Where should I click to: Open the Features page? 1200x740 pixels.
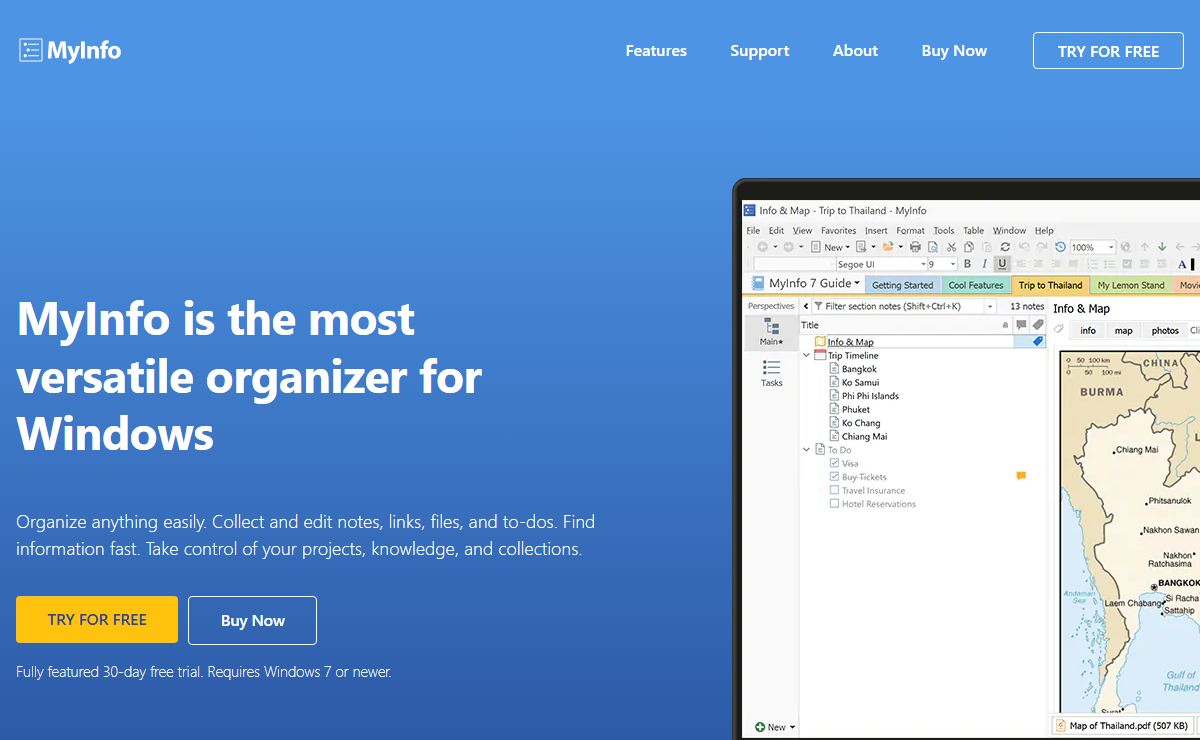click(x=656, y=51)
